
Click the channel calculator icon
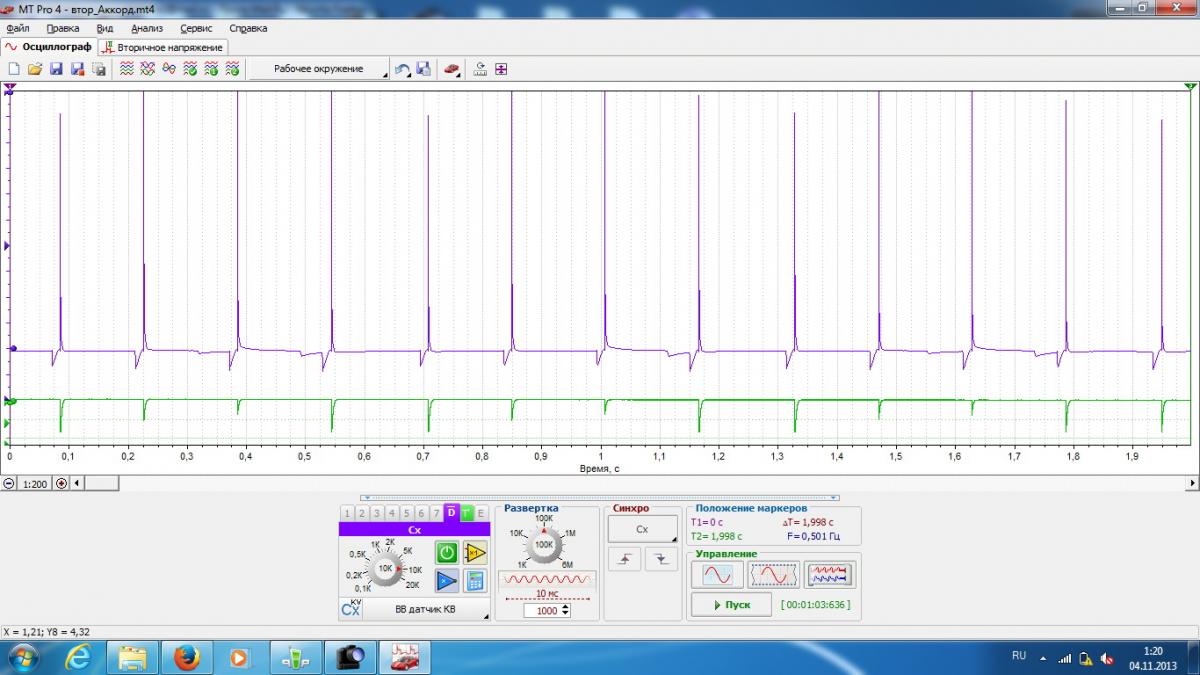click(x=475, y=580)
